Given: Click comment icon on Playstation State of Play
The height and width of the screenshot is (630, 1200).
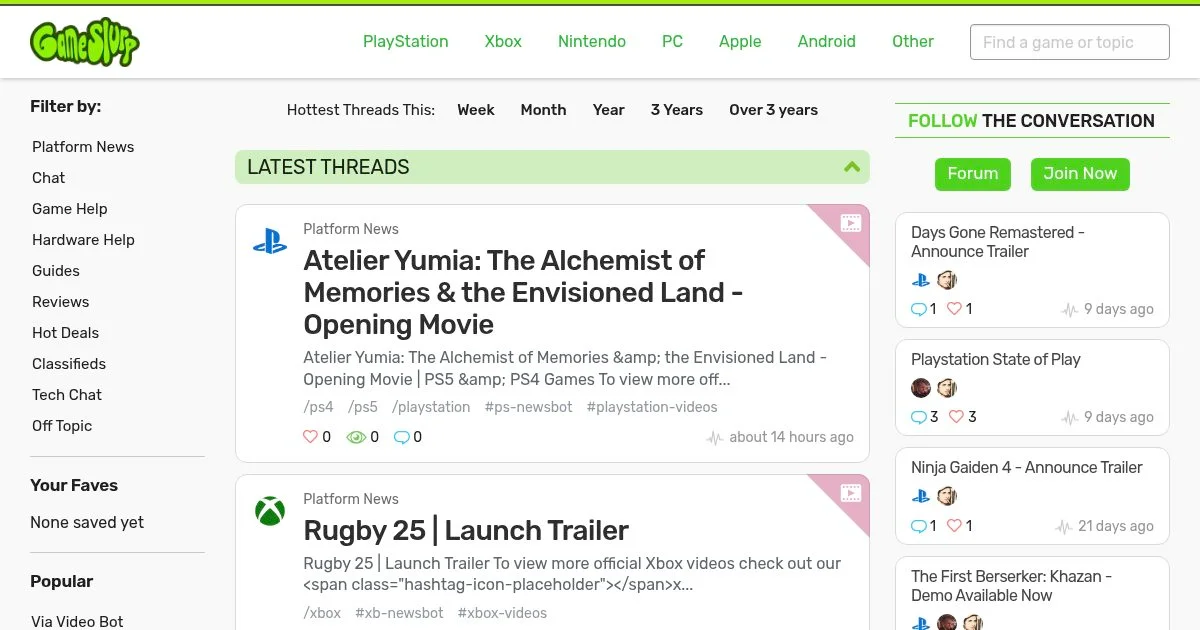Looking at the screenshot, I should (919, 417).
